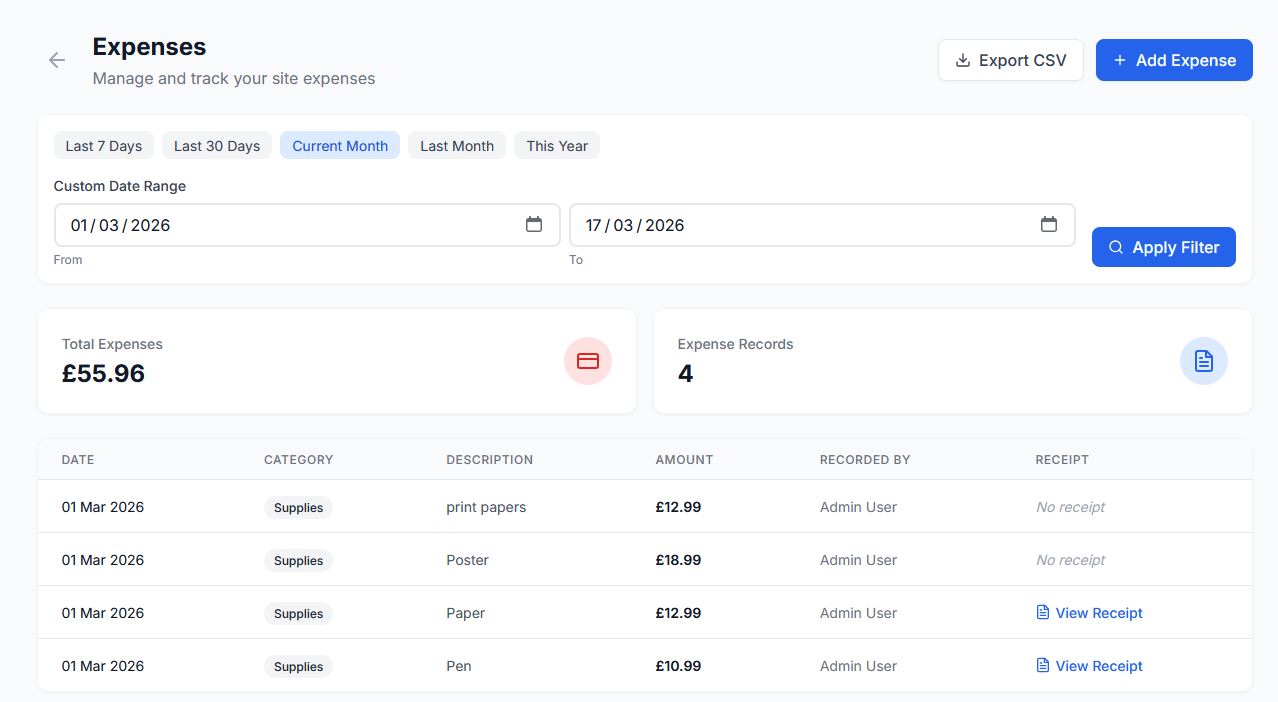Select the 'Poster' description cell

coord(468,560)
